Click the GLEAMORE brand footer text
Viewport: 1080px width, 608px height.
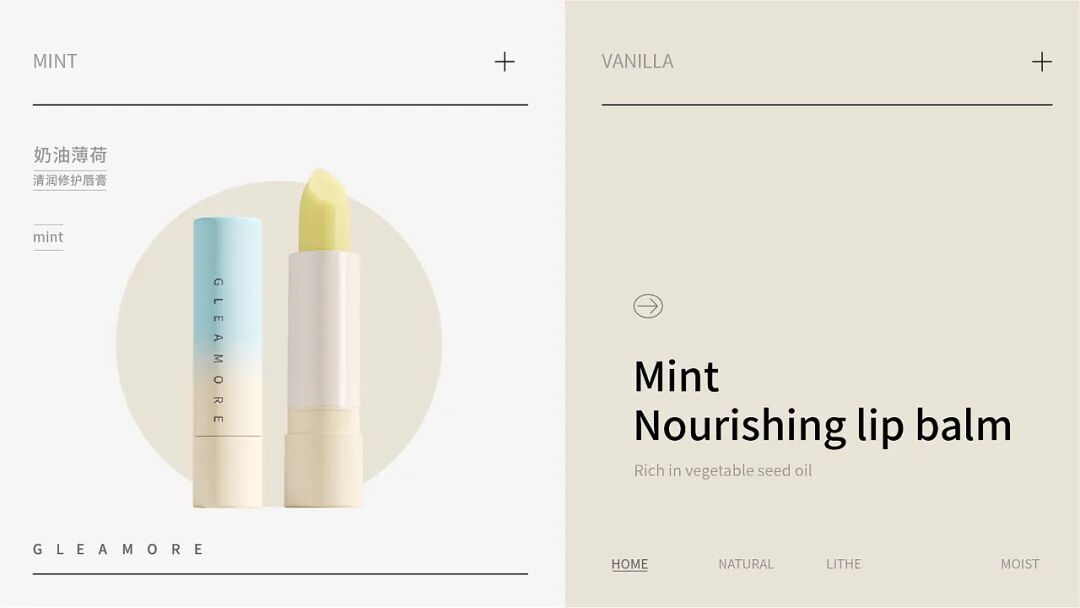118,549
